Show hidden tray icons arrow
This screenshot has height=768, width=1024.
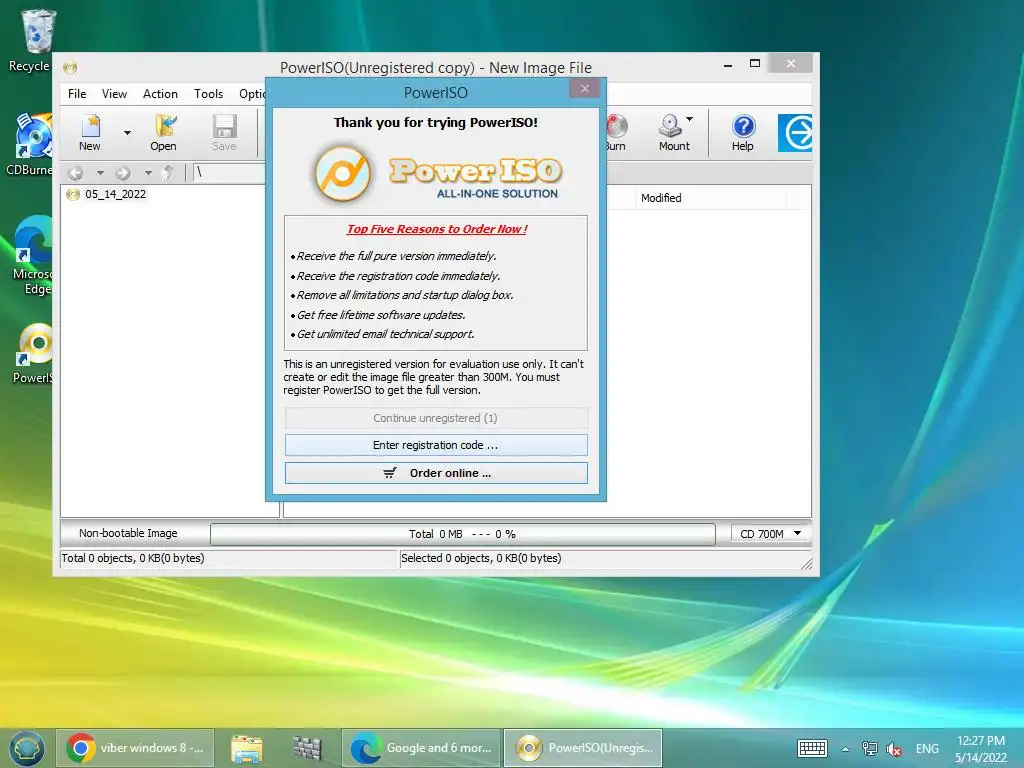[845, 749]
